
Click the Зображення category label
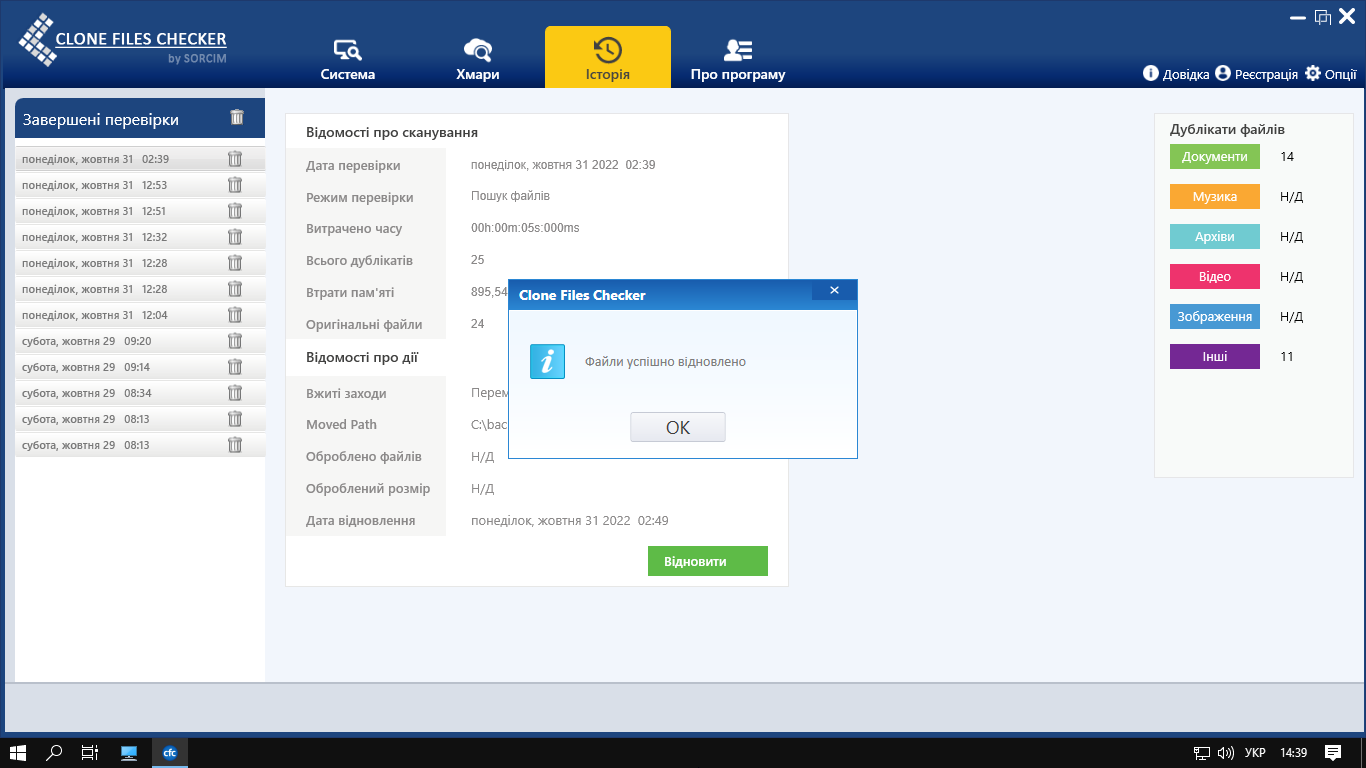tap(1215, 317)
